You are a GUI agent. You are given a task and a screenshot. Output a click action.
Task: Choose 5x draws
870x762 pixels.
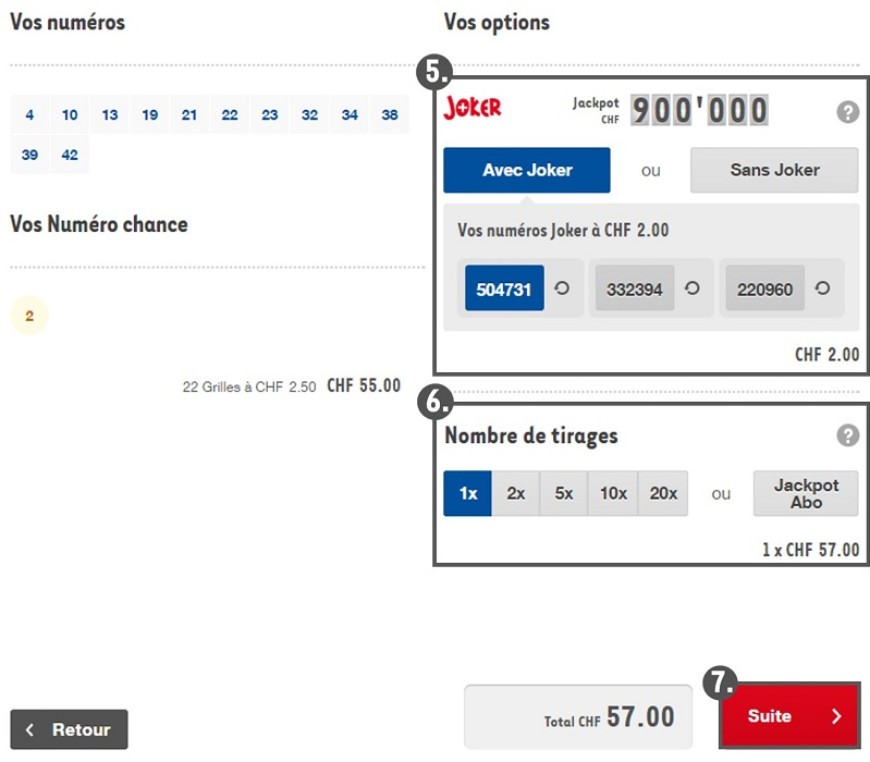(x=564, y=493)
